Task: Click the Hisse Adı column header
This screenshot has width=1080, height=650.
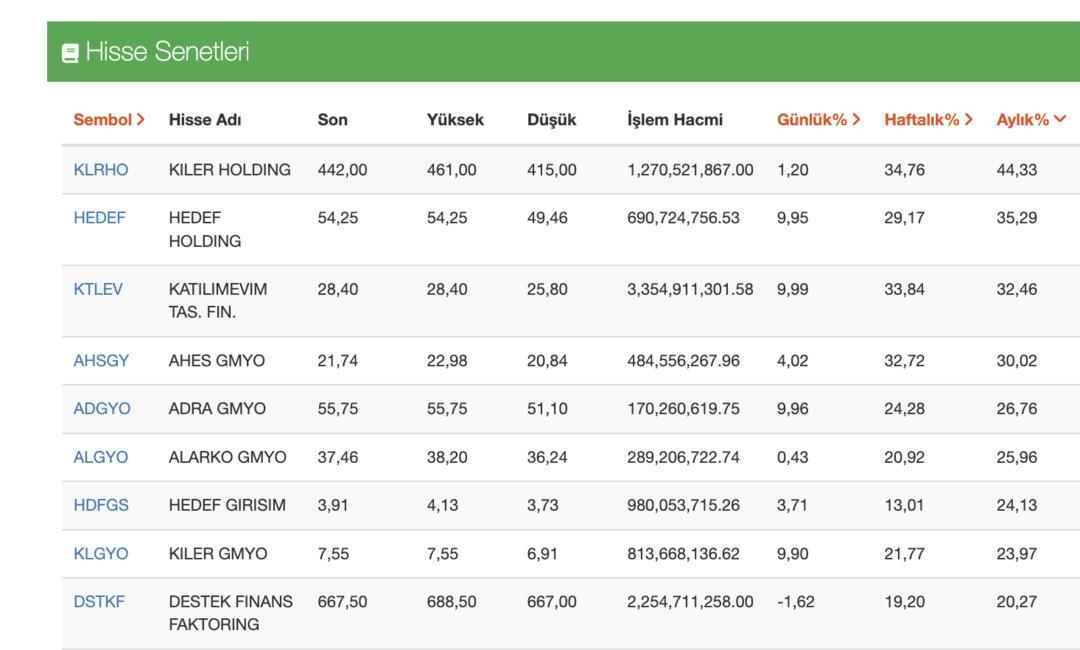Action: (205, 120)
